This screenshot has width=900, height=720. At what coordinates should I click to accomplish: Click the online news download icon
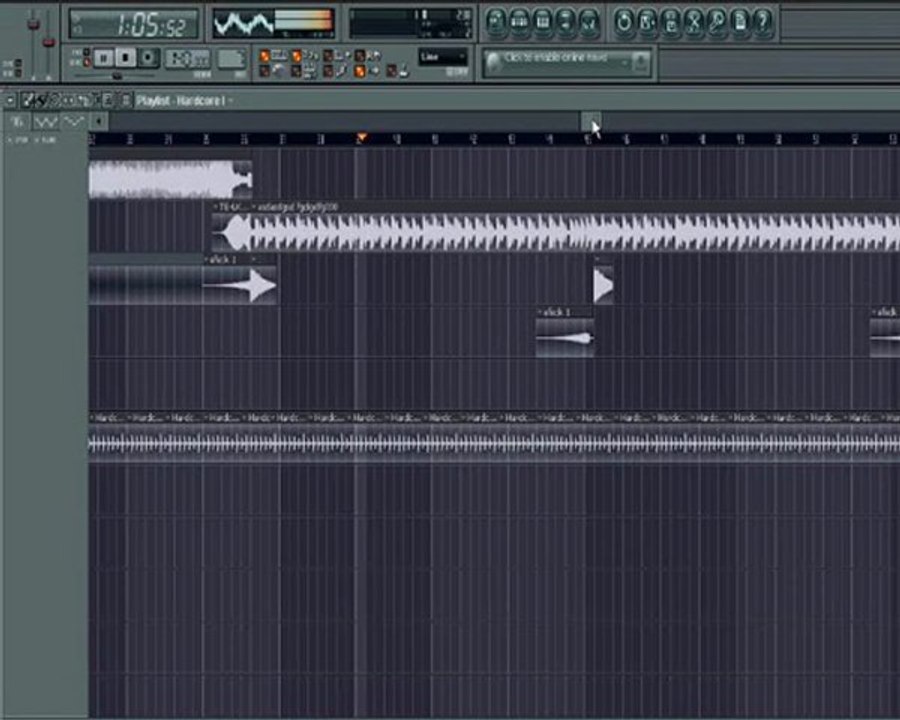tap(640, 61)
